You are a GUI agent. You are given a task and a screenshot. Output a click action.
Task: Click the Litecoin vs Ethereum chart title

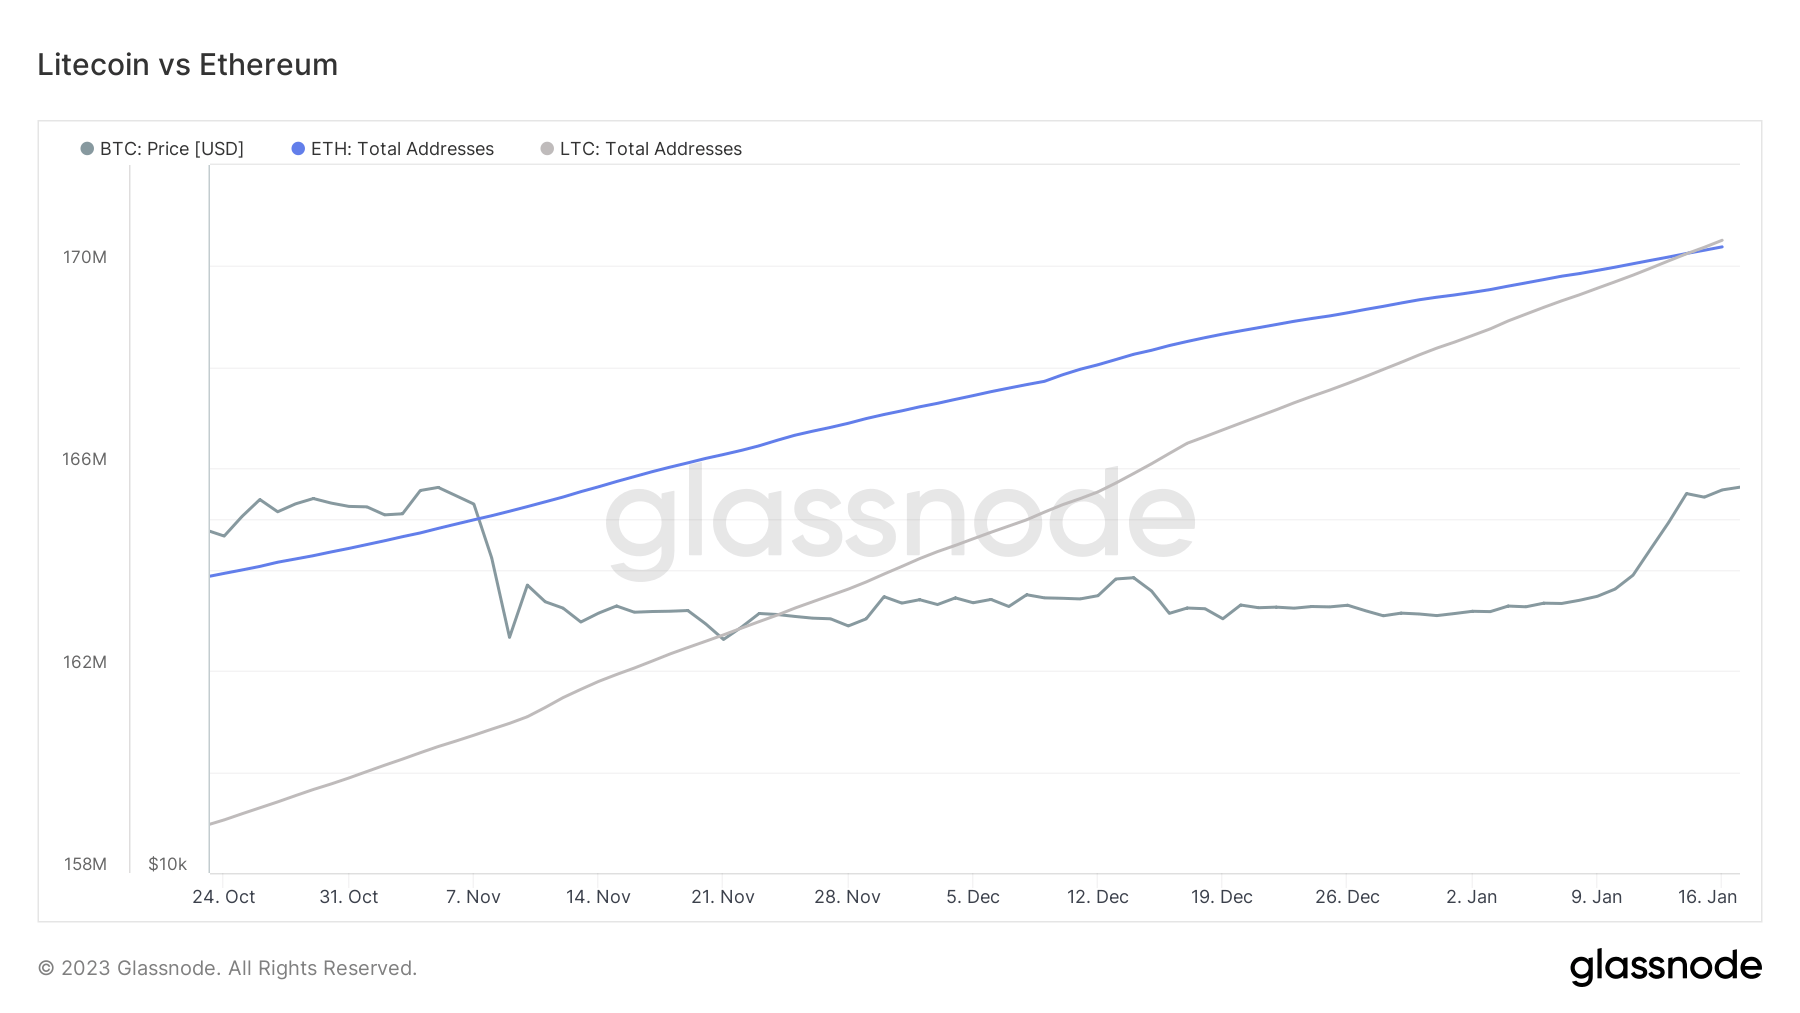pyautogui.click(x=188, y=65)
